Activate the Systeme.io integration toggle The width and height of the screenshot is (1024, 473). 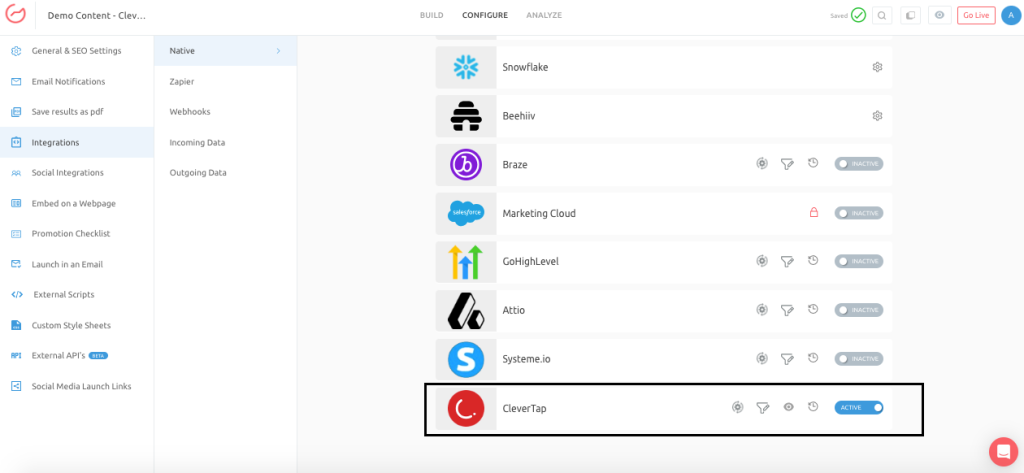click(x=859, y=359)
